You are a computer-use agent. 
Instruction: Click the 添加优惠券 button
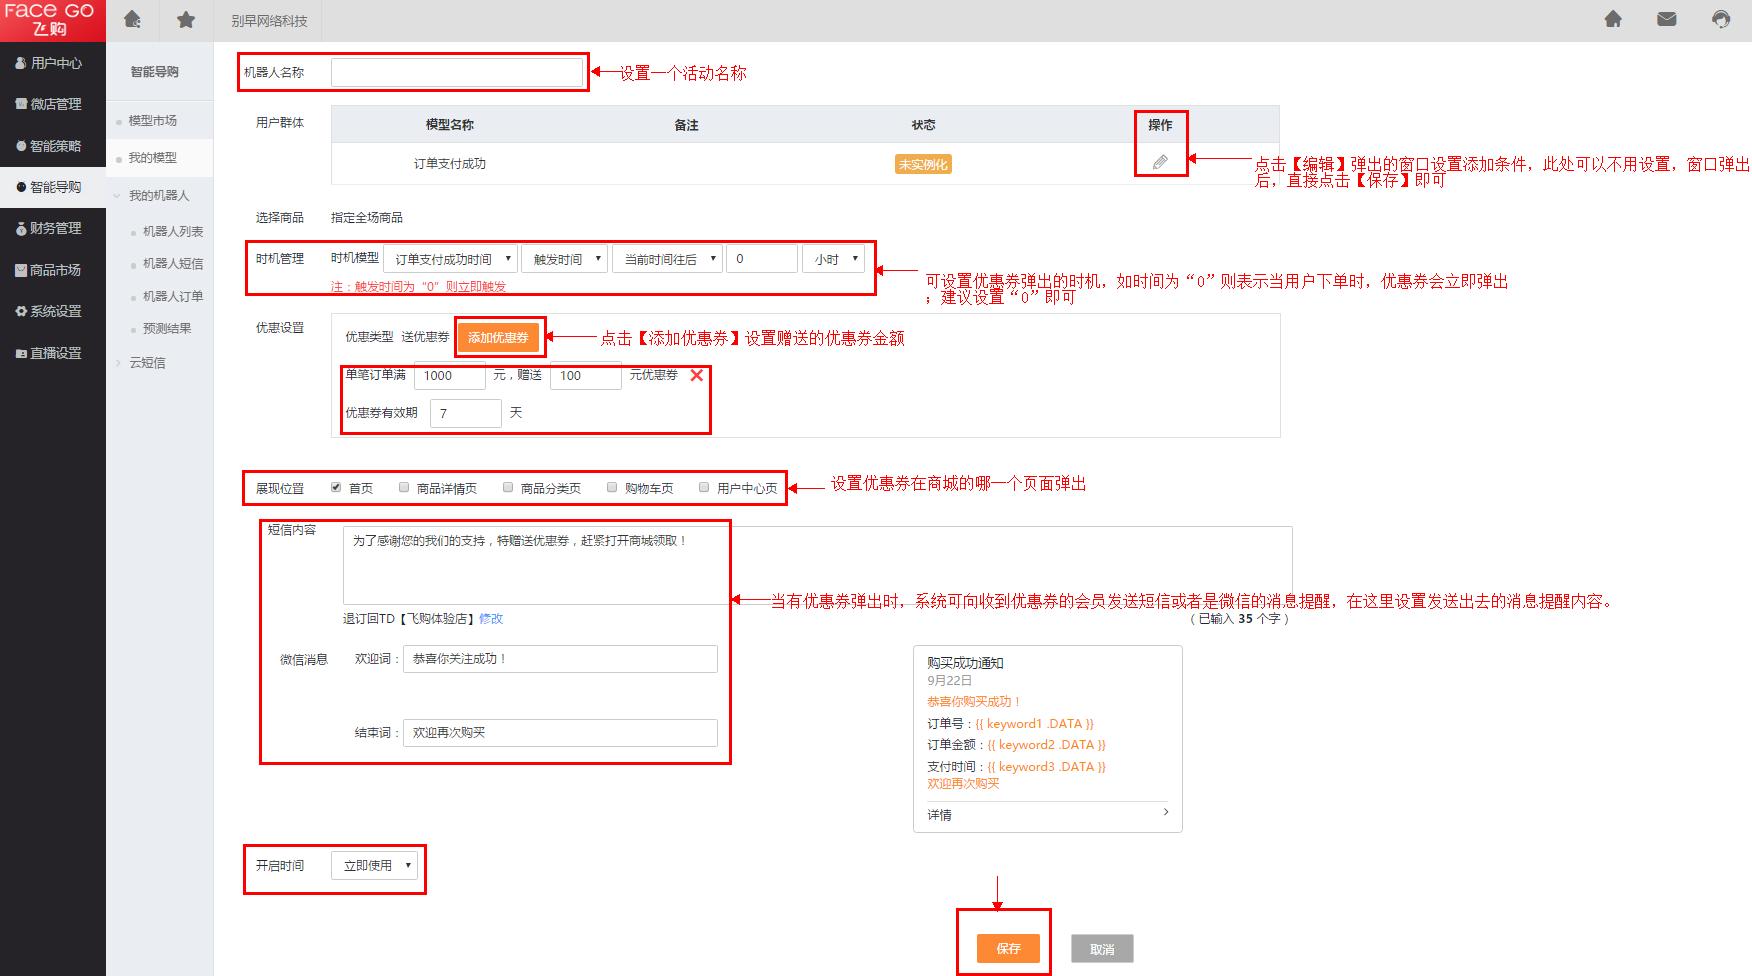pyautogui.click(x=498, y=338)
